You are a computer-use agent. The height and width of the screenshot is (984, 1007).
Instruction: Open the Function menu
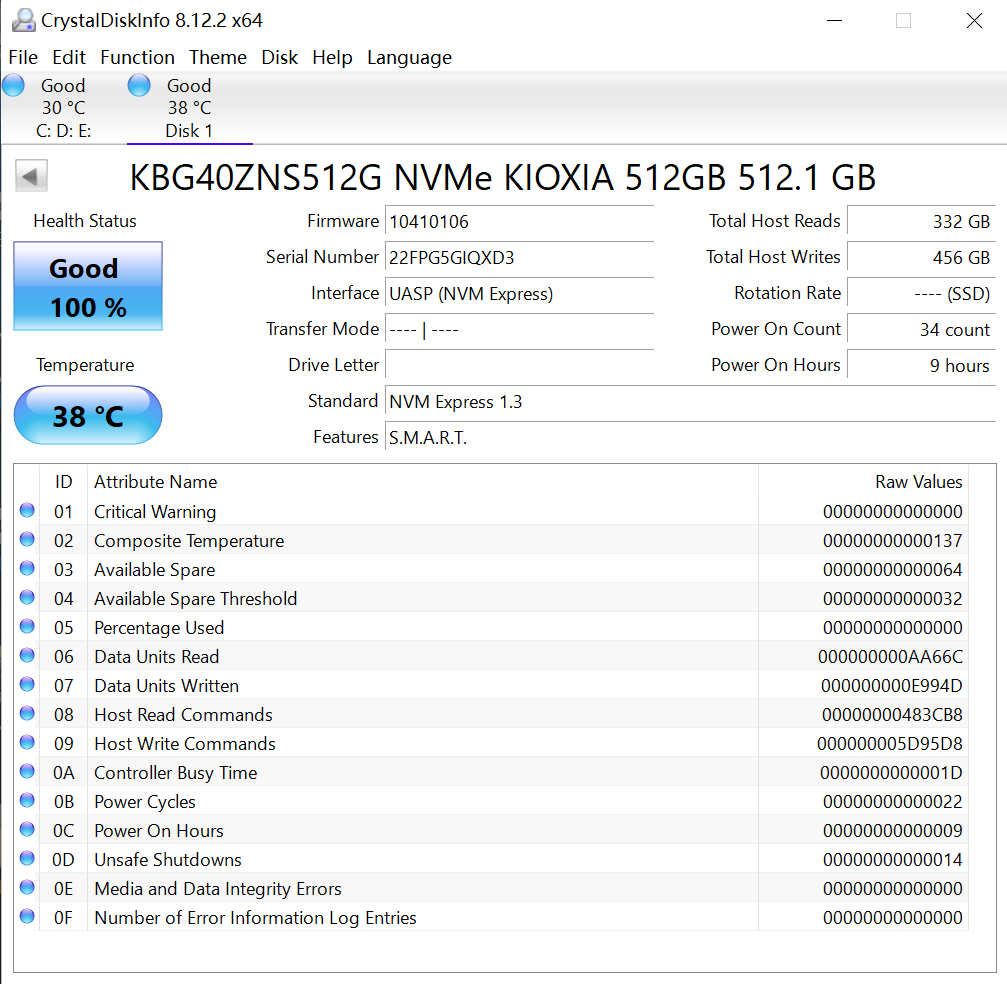pyautogui.click(x=137, y=57)
